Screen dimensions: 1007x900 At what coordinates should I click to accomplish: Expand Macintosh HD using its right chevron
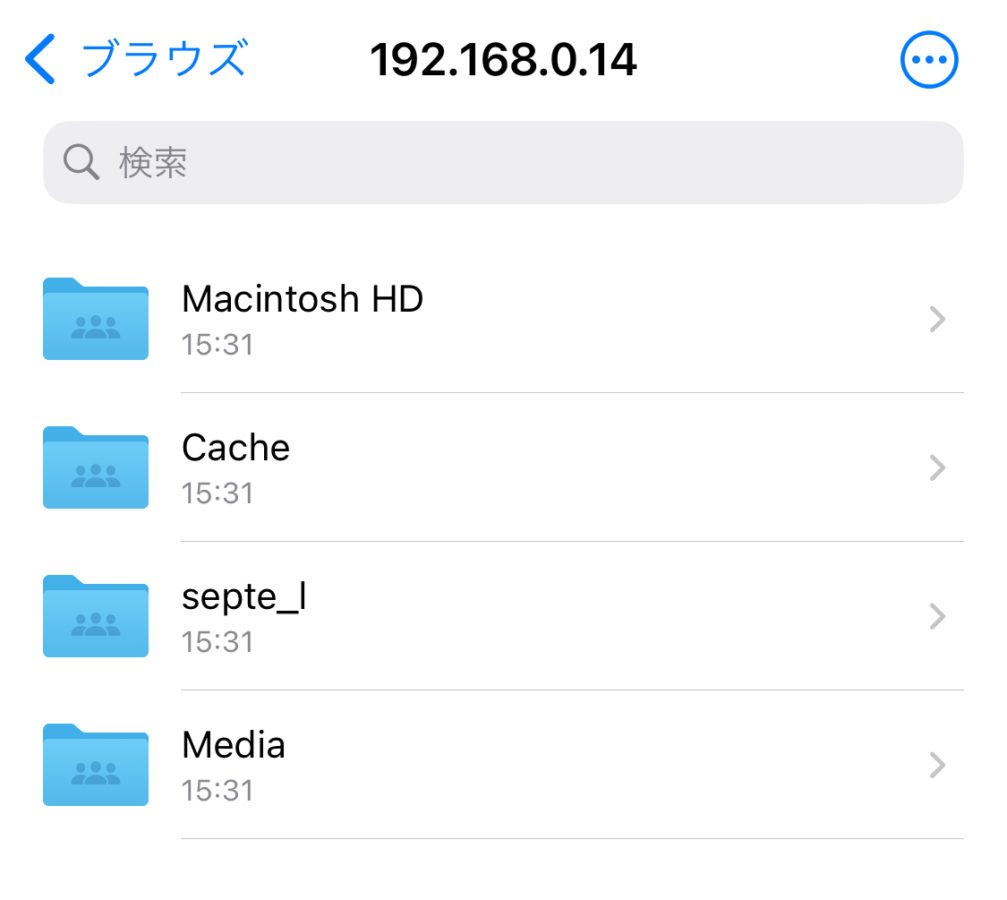coord(937,319)
